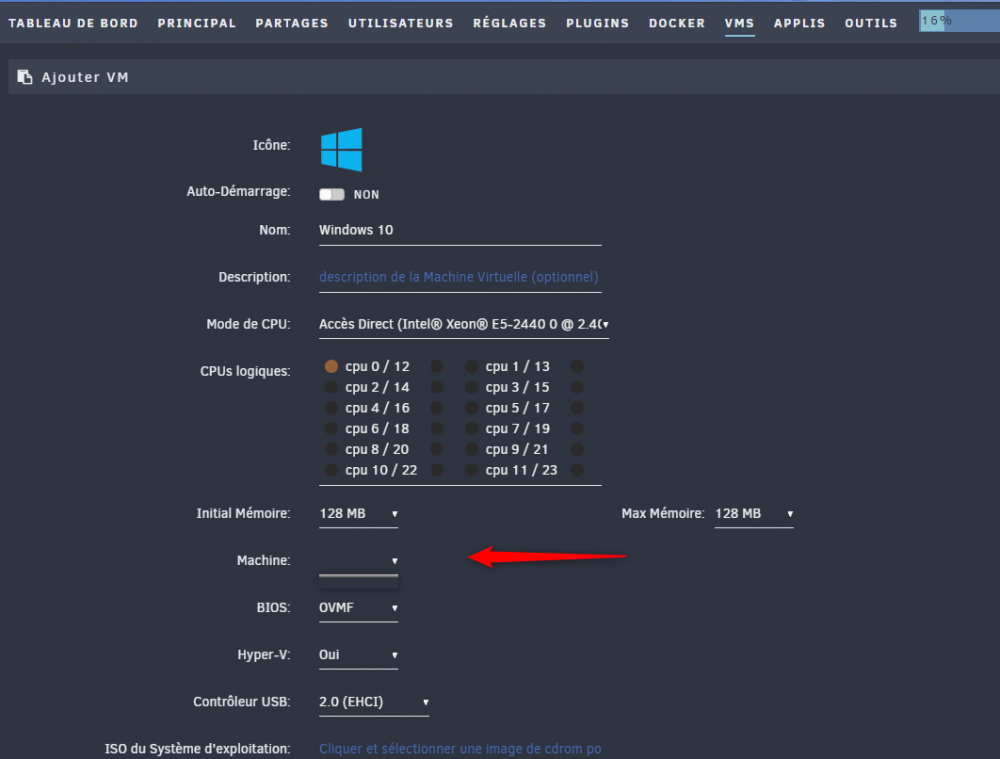Uncheck the cpu 0 checkbox
The width and height of the screenshot is (1000, 759).
331,366
